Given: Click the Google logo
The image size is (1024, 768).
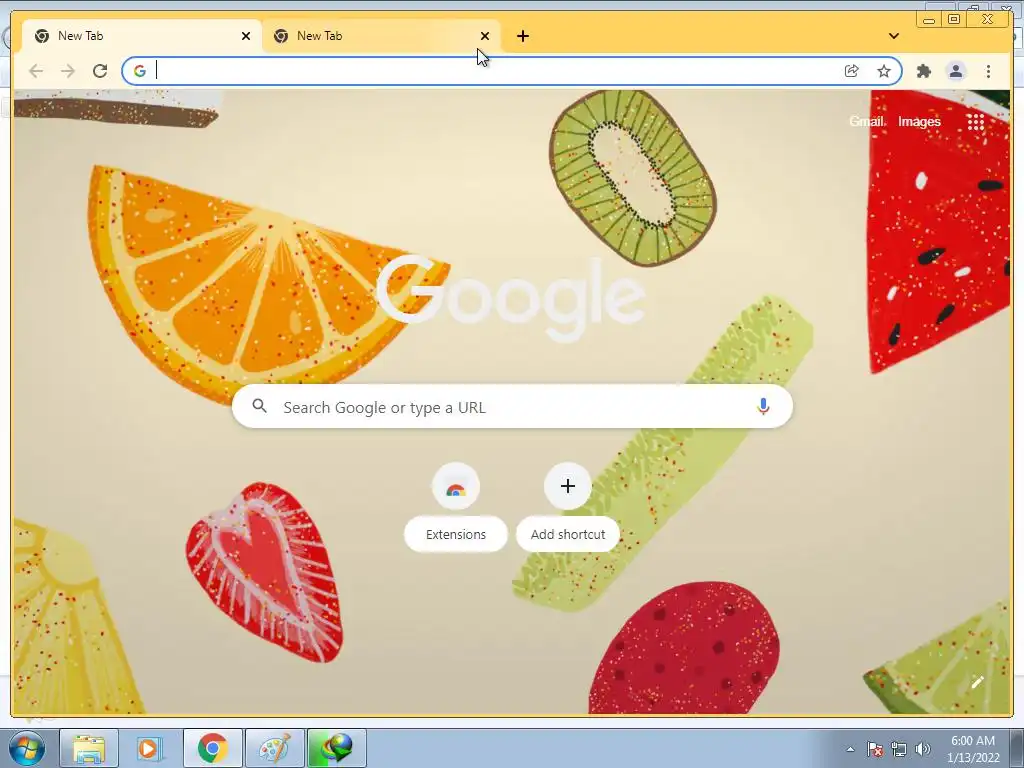Looking at the screenshot, I should tap(511, 298).
